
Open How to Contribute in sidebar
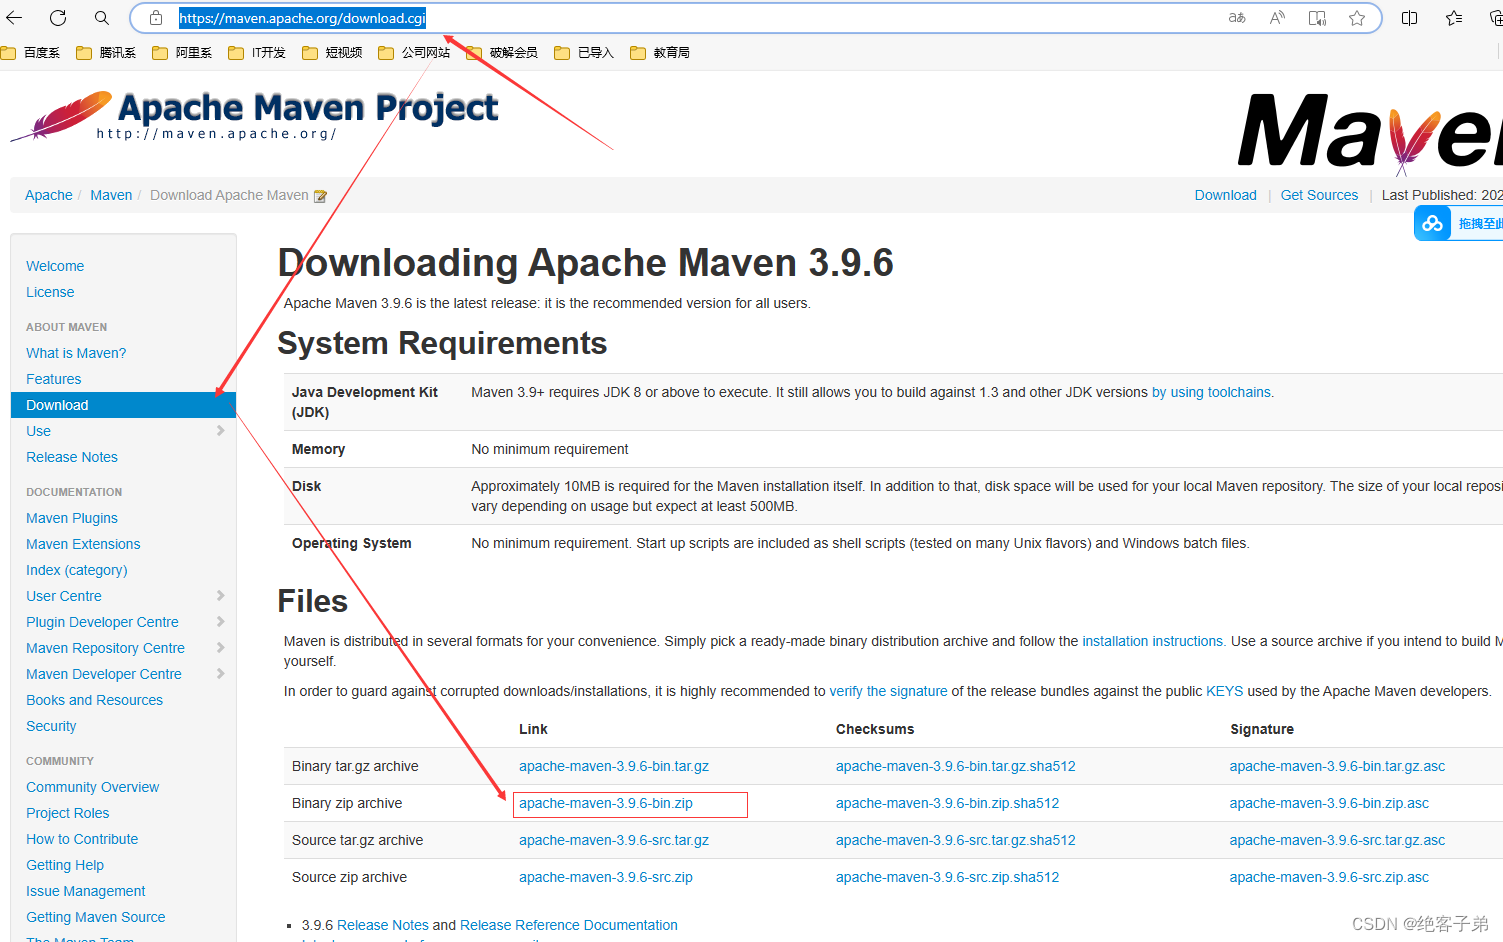click(82, 839)
